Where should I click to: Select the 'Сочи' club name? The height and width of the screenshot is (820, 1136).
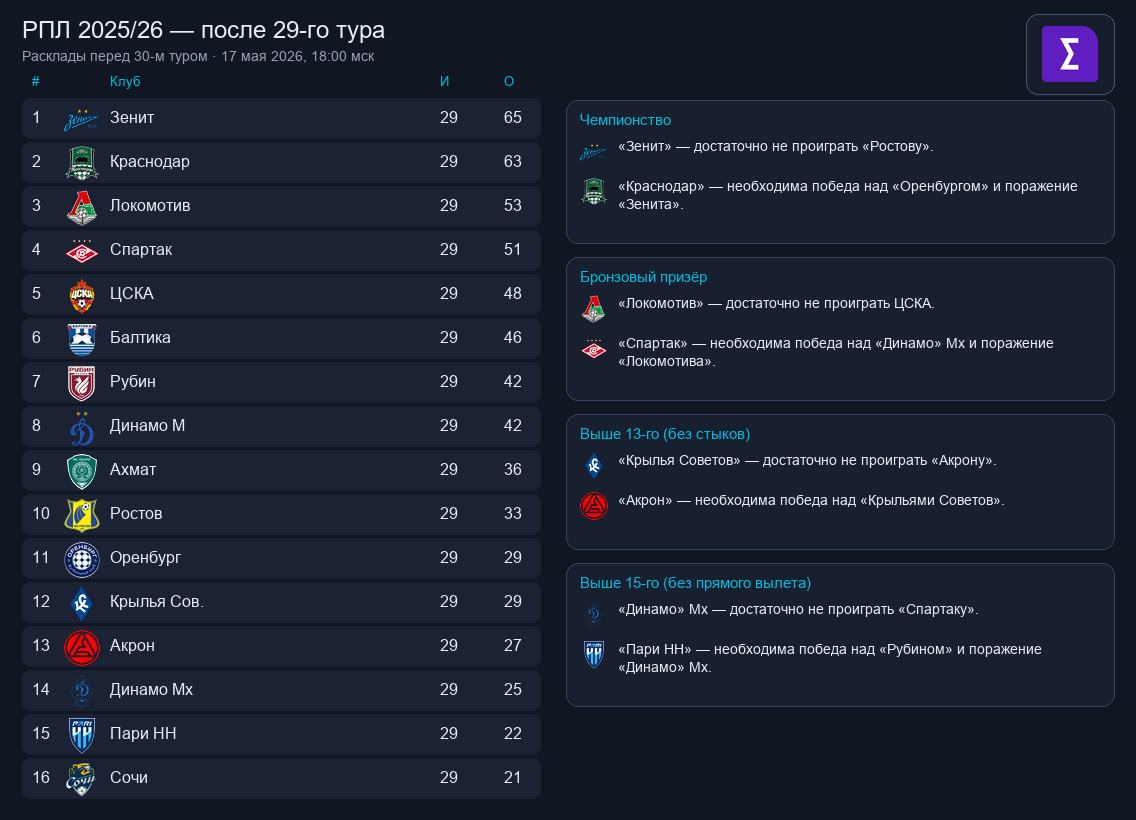[128, 778]
